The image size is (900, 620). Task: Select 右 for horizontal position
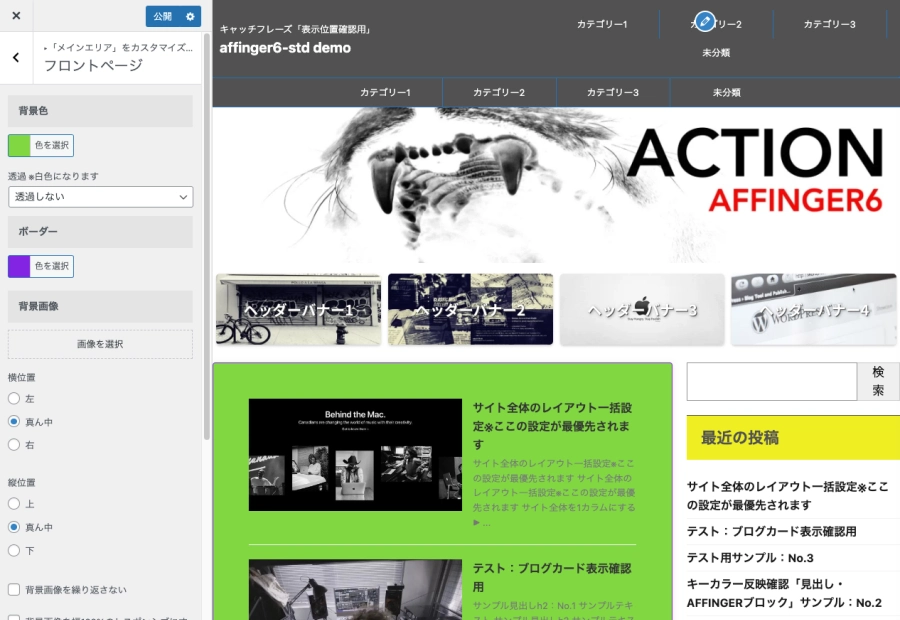pyautogui.click(x=14, y=444)
